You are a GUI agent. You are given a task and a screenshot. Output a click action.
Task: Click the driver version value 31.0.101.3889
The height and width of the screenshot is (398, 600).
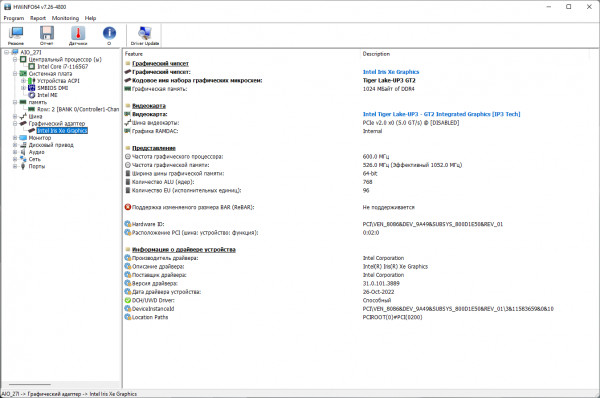381,283
